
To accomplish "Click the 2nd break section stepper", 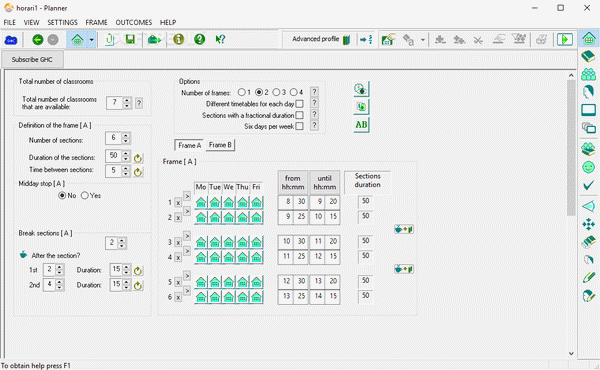I will point(59,285).
